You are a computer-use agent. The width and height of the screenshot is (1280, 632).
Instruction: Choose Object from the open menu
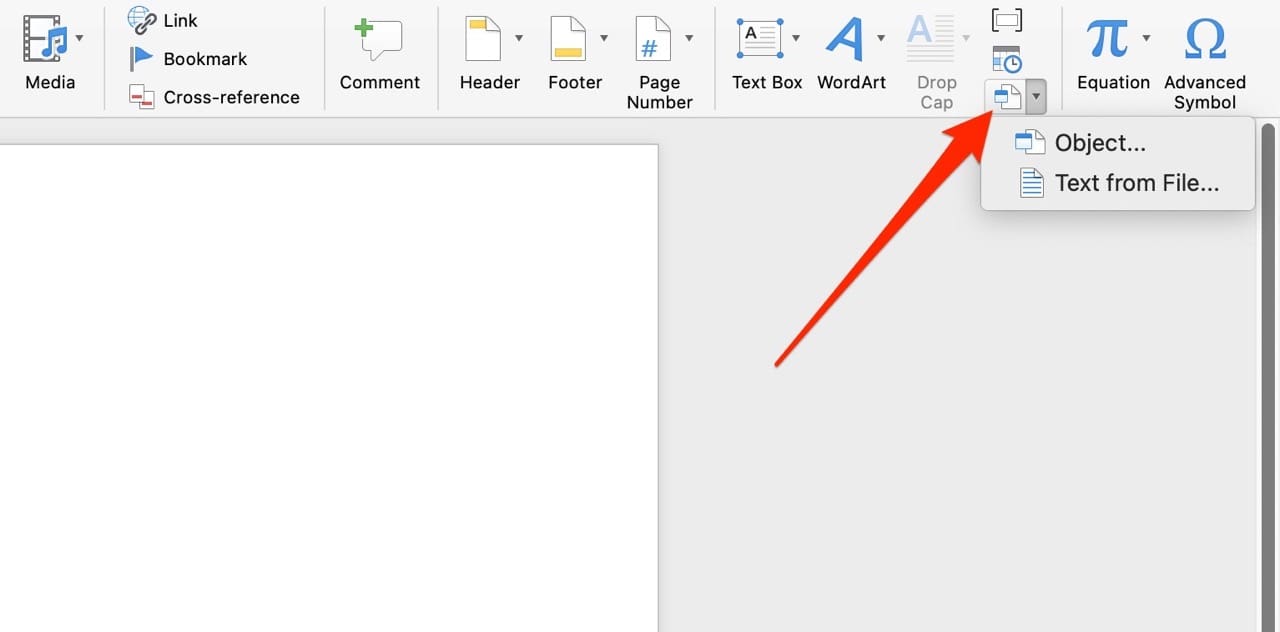(x=1100, y=142)
